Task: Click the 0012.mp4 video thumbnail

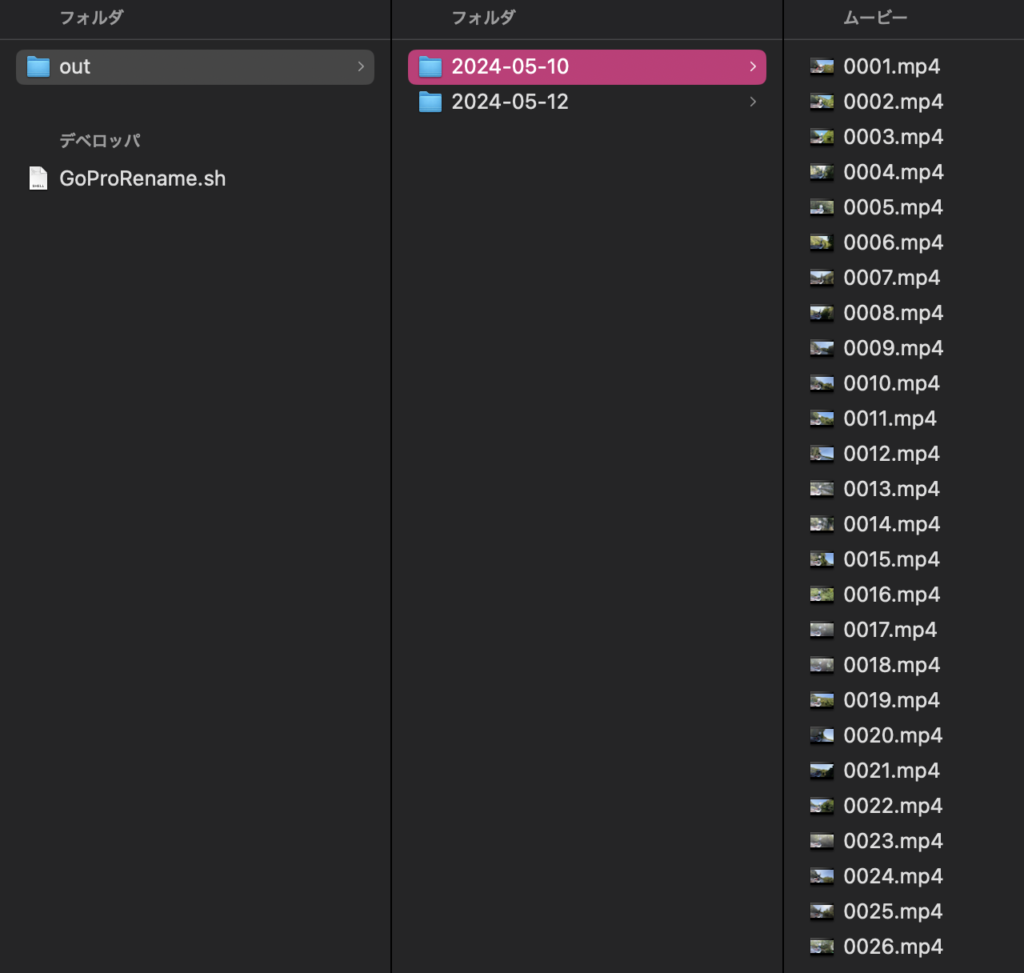Action: pos(822,454)
